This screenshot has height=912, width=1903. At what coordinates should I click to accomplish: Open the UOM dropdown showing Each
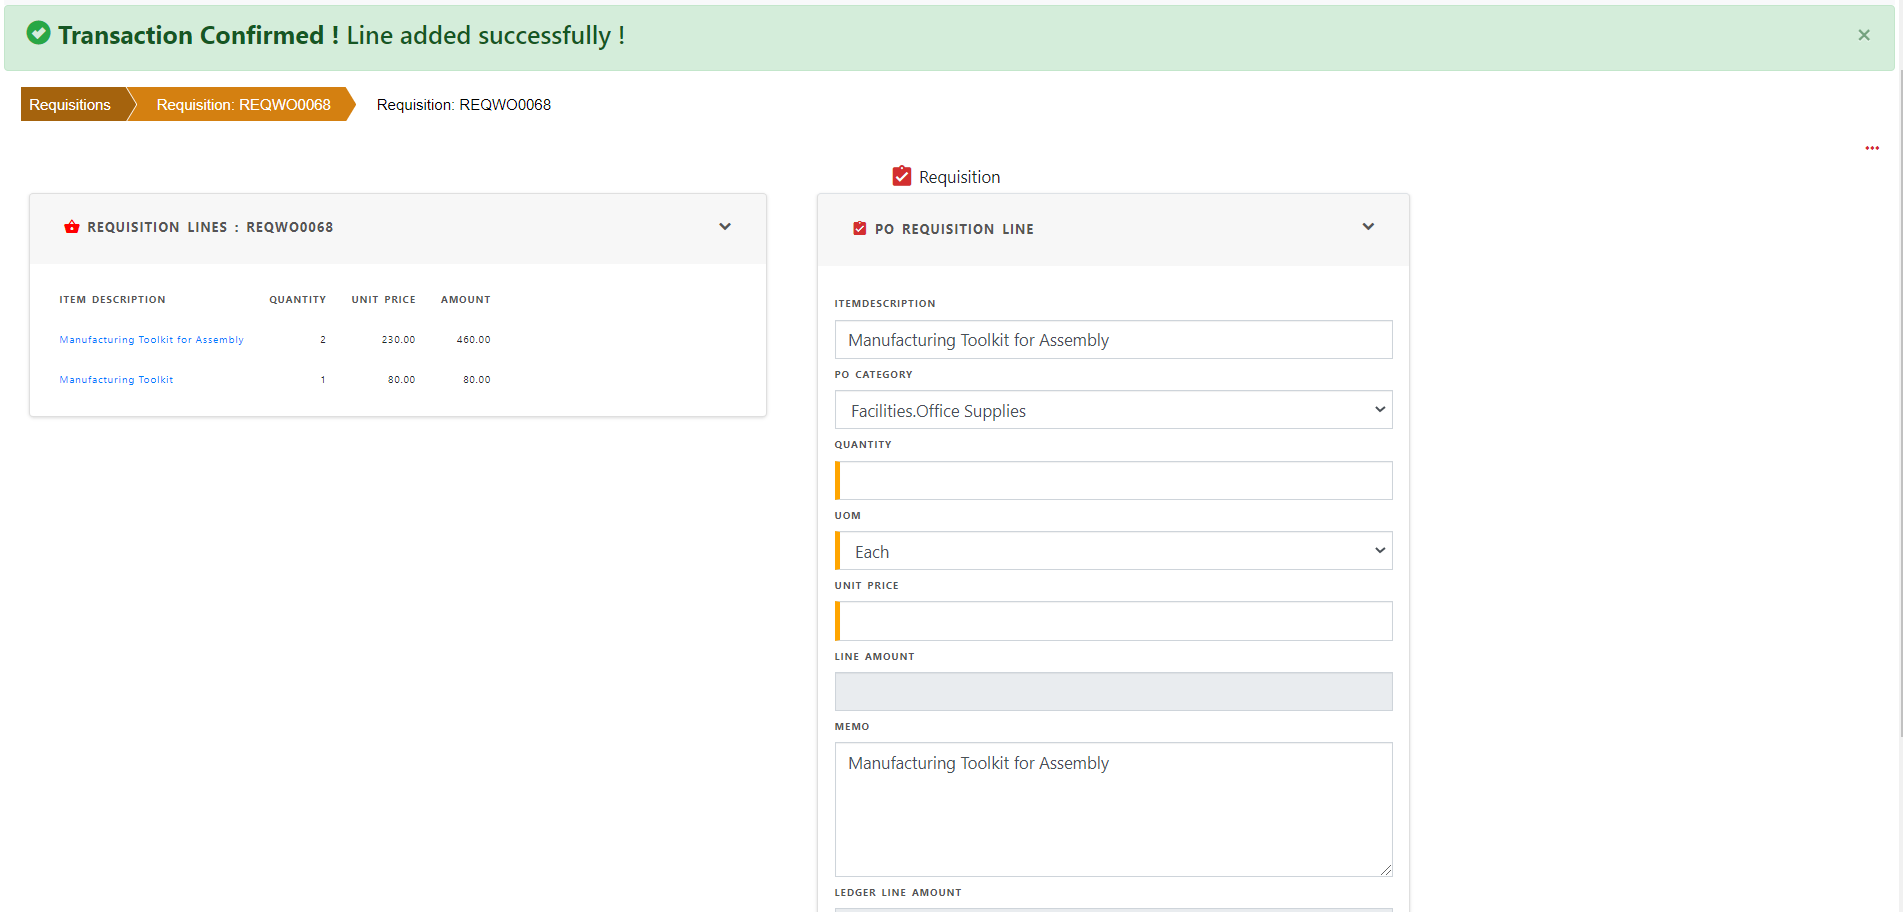(1113, 551)
